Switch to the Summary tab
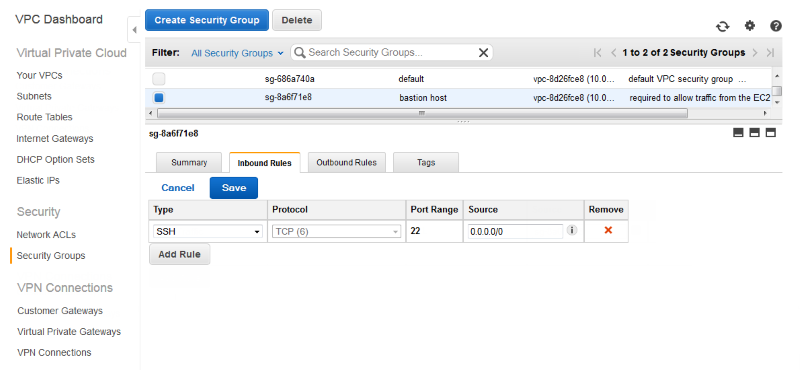The image size is (800, 370). point(189,162)
